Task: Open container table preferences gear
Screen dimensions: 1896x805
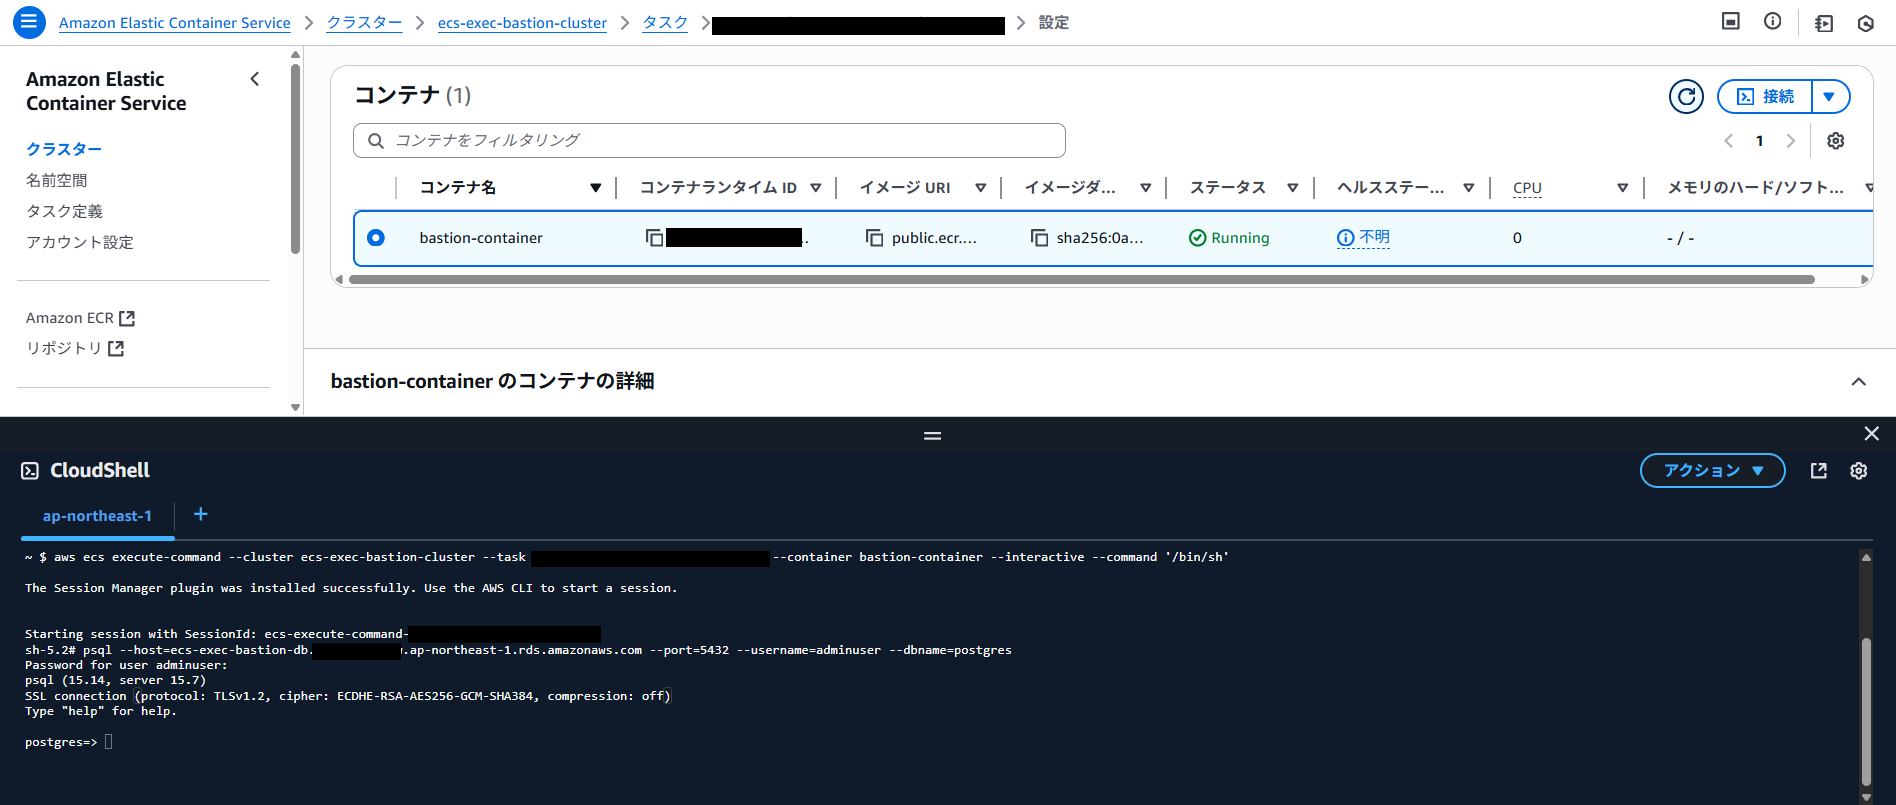Action: (x=1835, y=141)
